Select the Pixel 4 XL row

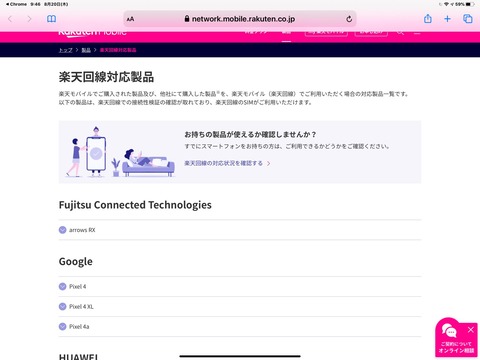click(x=240, y=307)
